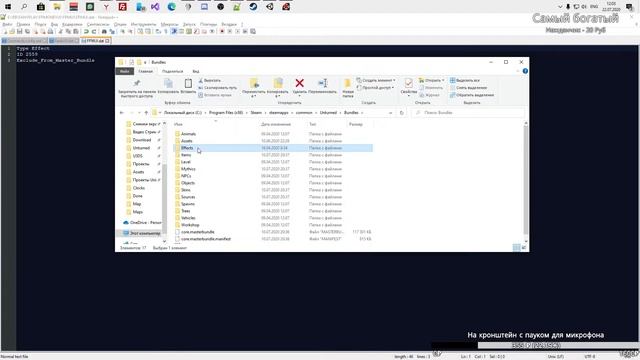This screenshot has height=360, width=640.
Task: Click the Notepad++ red Record macro icon
Action: [222, 31]
